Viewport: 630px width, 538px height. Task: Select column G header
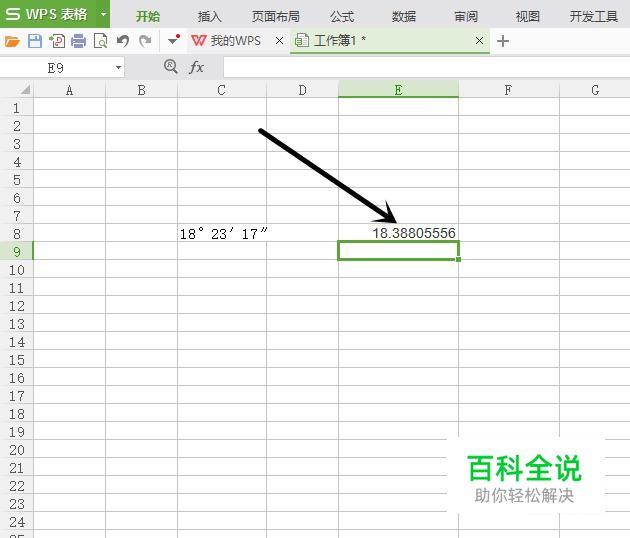tap(595, 90)
